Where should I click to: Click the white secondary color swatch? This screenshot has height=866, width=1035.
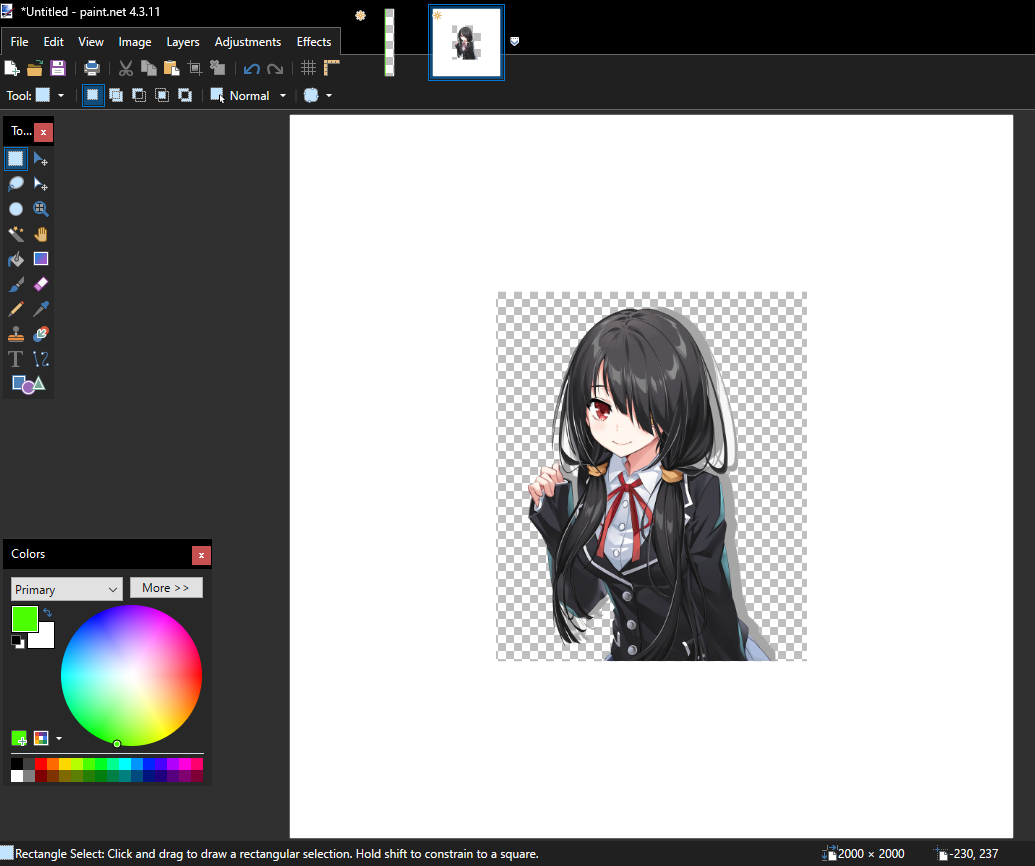[44, 638]
